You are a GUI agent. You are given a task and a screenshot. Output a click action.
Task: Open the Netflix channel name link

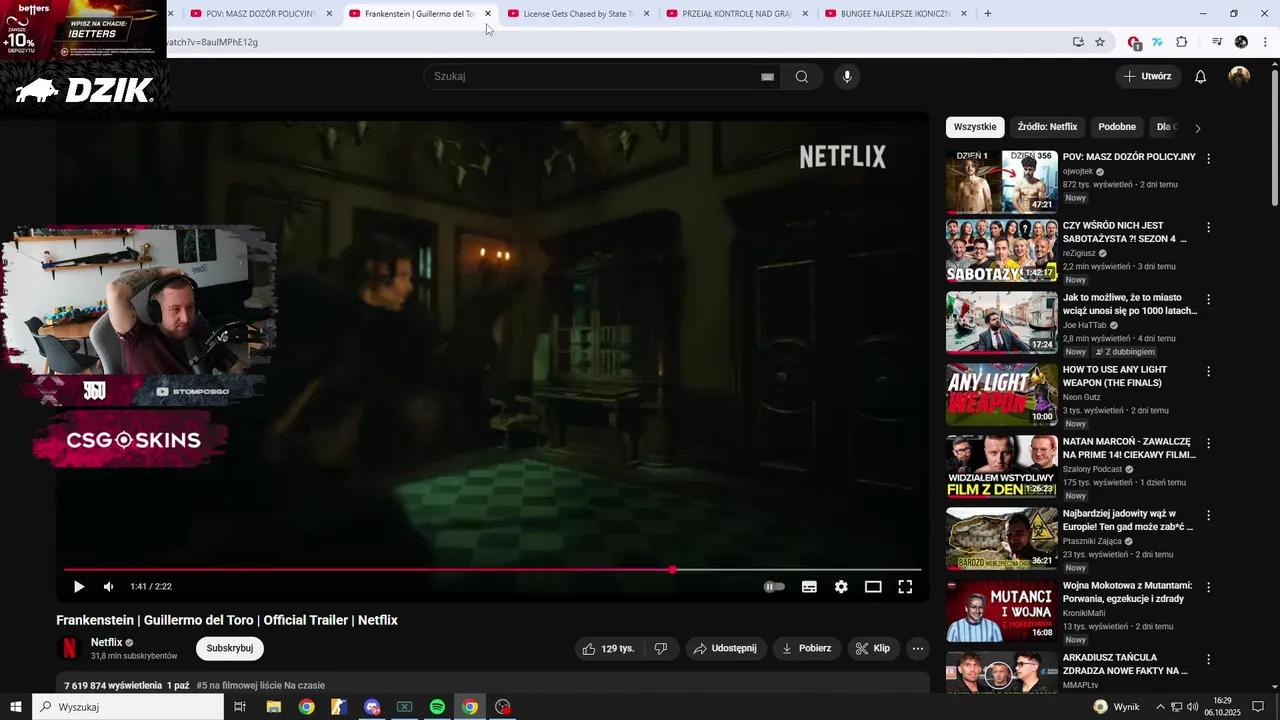pyautogui.click(x=107, y=642)
